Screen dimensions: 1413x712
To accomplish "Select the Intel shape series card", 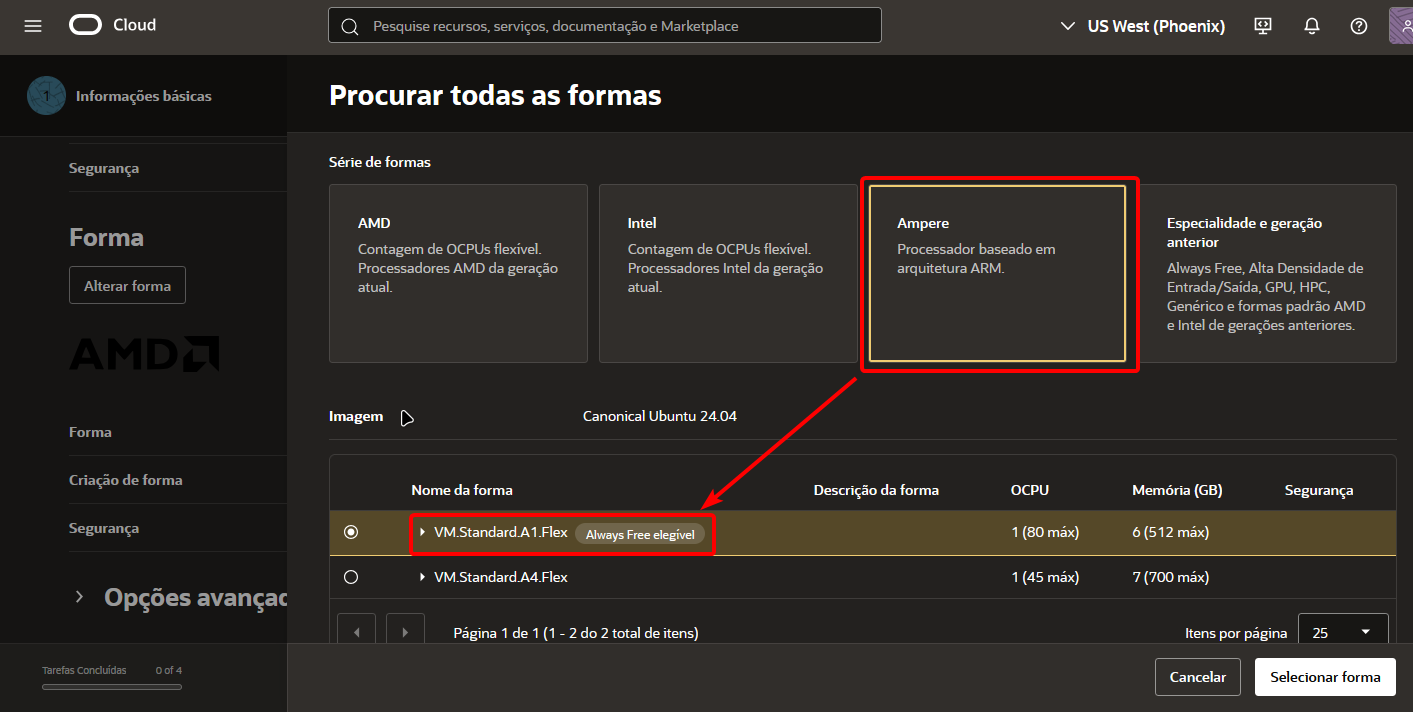I will [x=728, y=273].
